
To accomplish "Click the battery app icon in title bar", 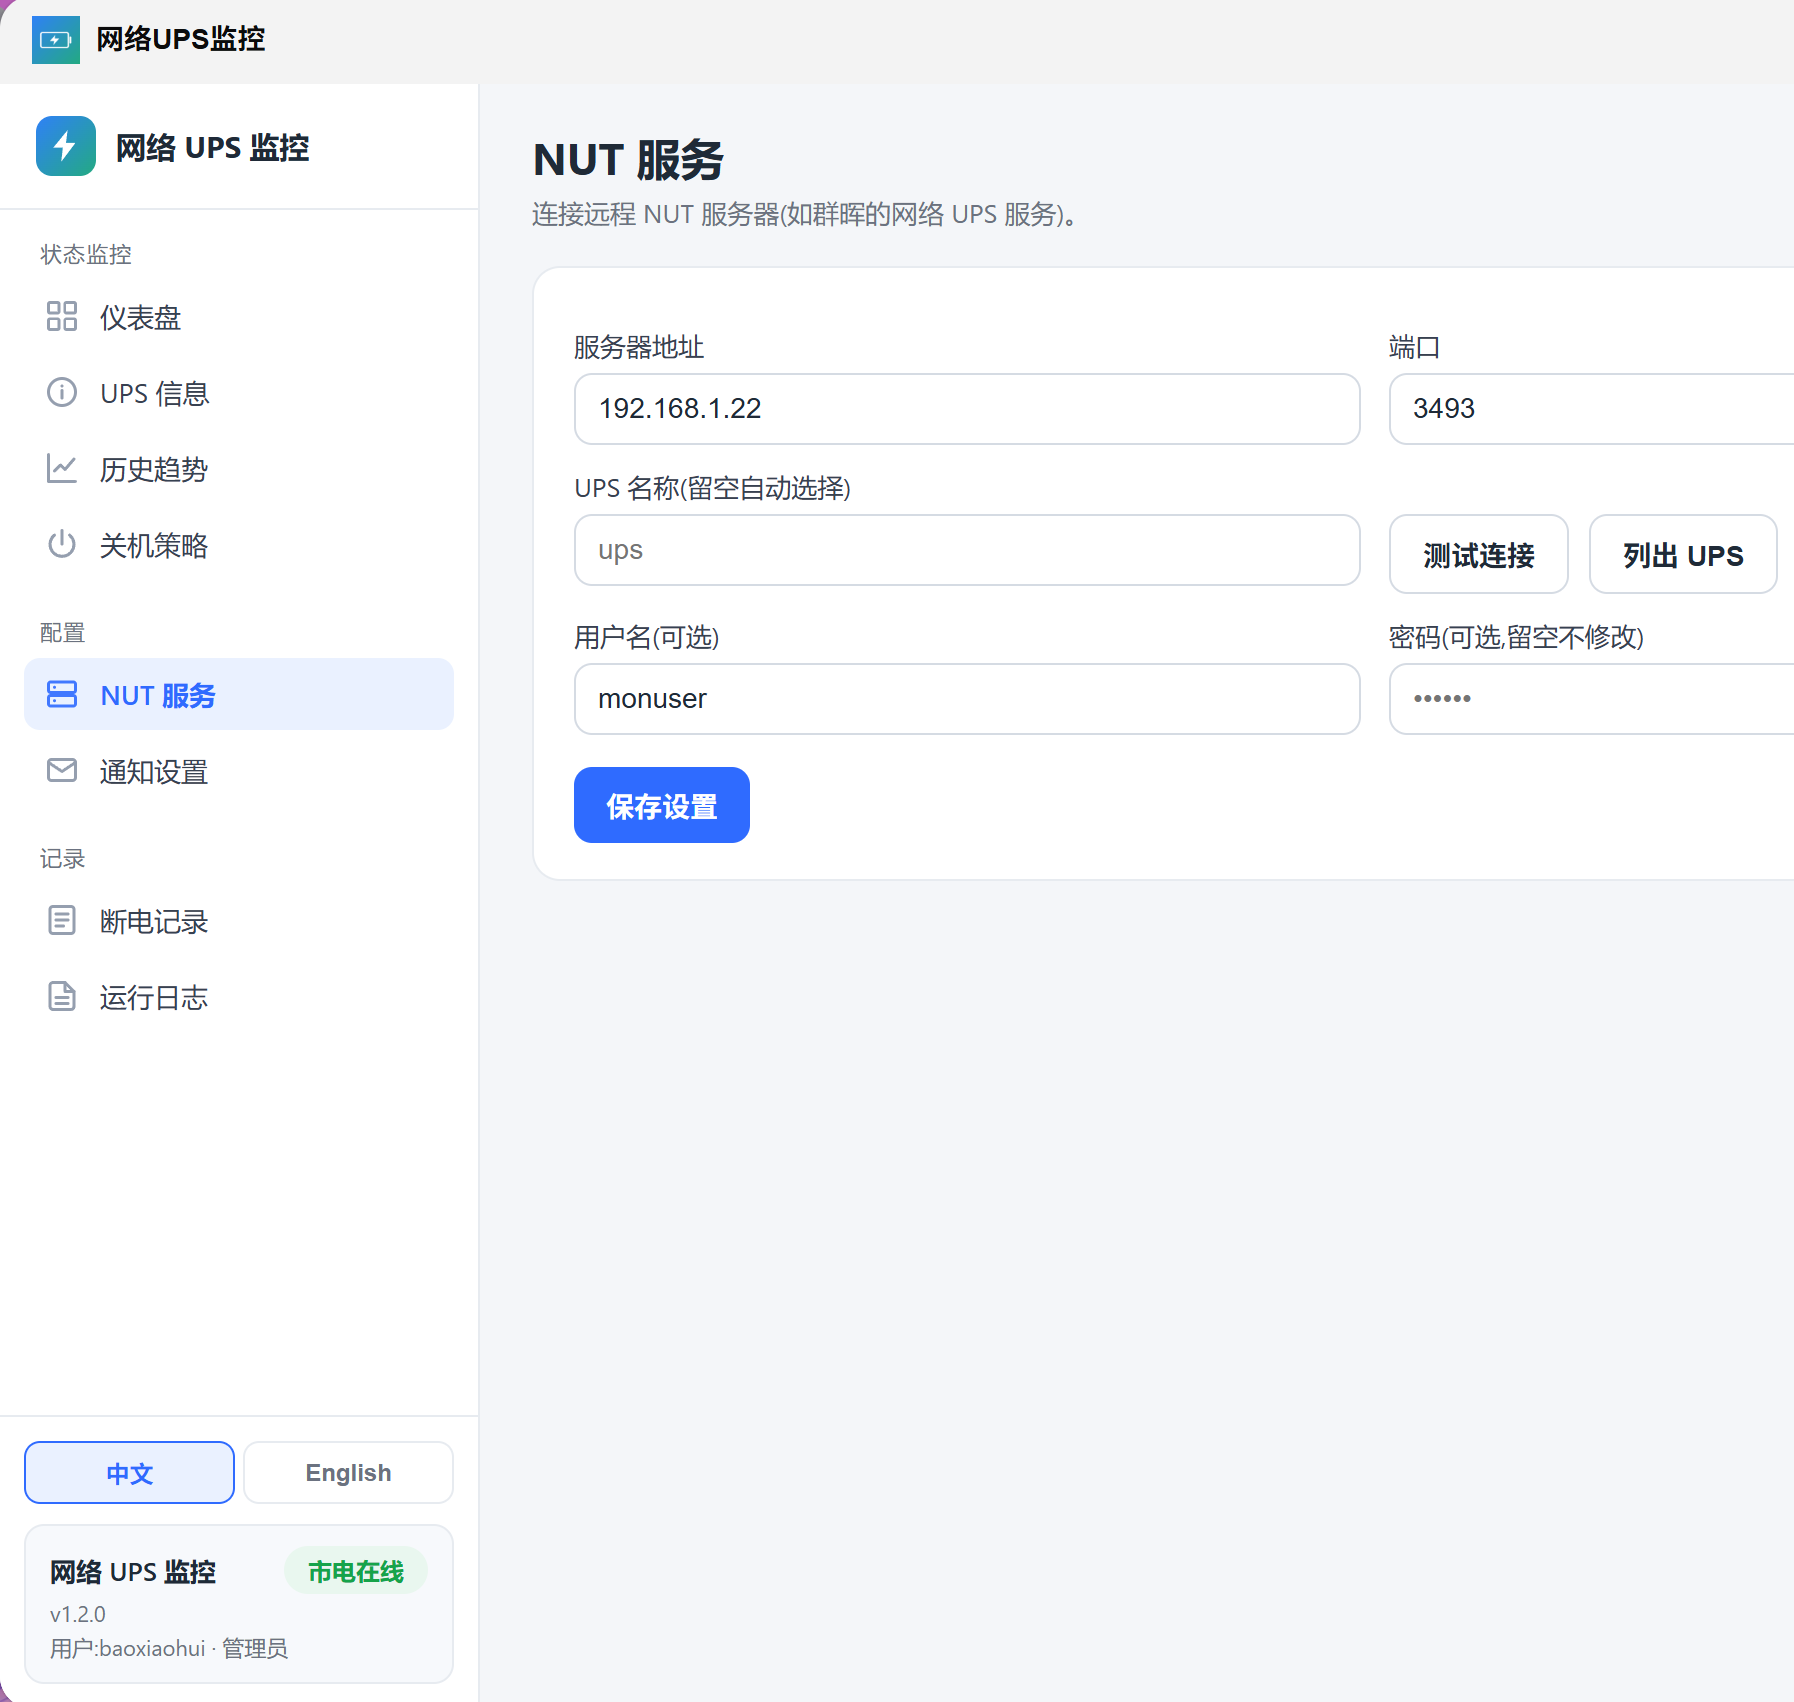I will (56, 40).
